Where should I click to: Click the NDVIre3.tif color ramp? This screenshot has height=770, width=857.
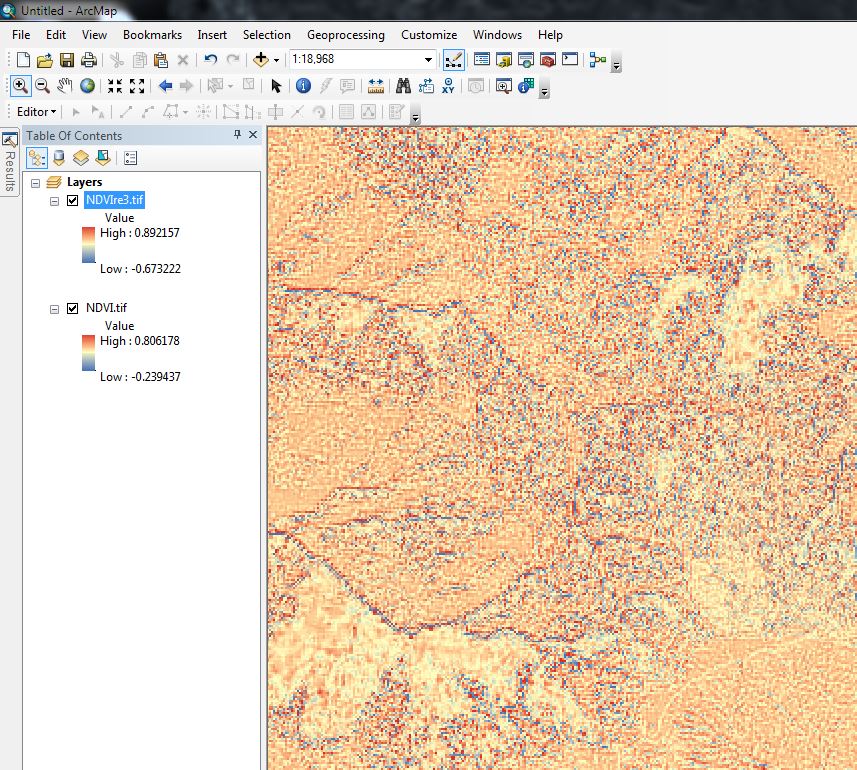(x=89, y=245)
